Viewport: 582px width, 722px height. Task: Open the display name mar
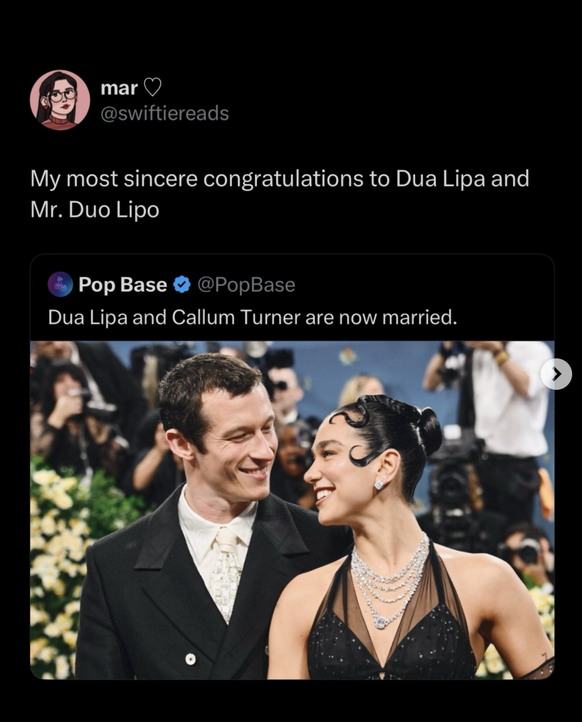pos(119,87)
